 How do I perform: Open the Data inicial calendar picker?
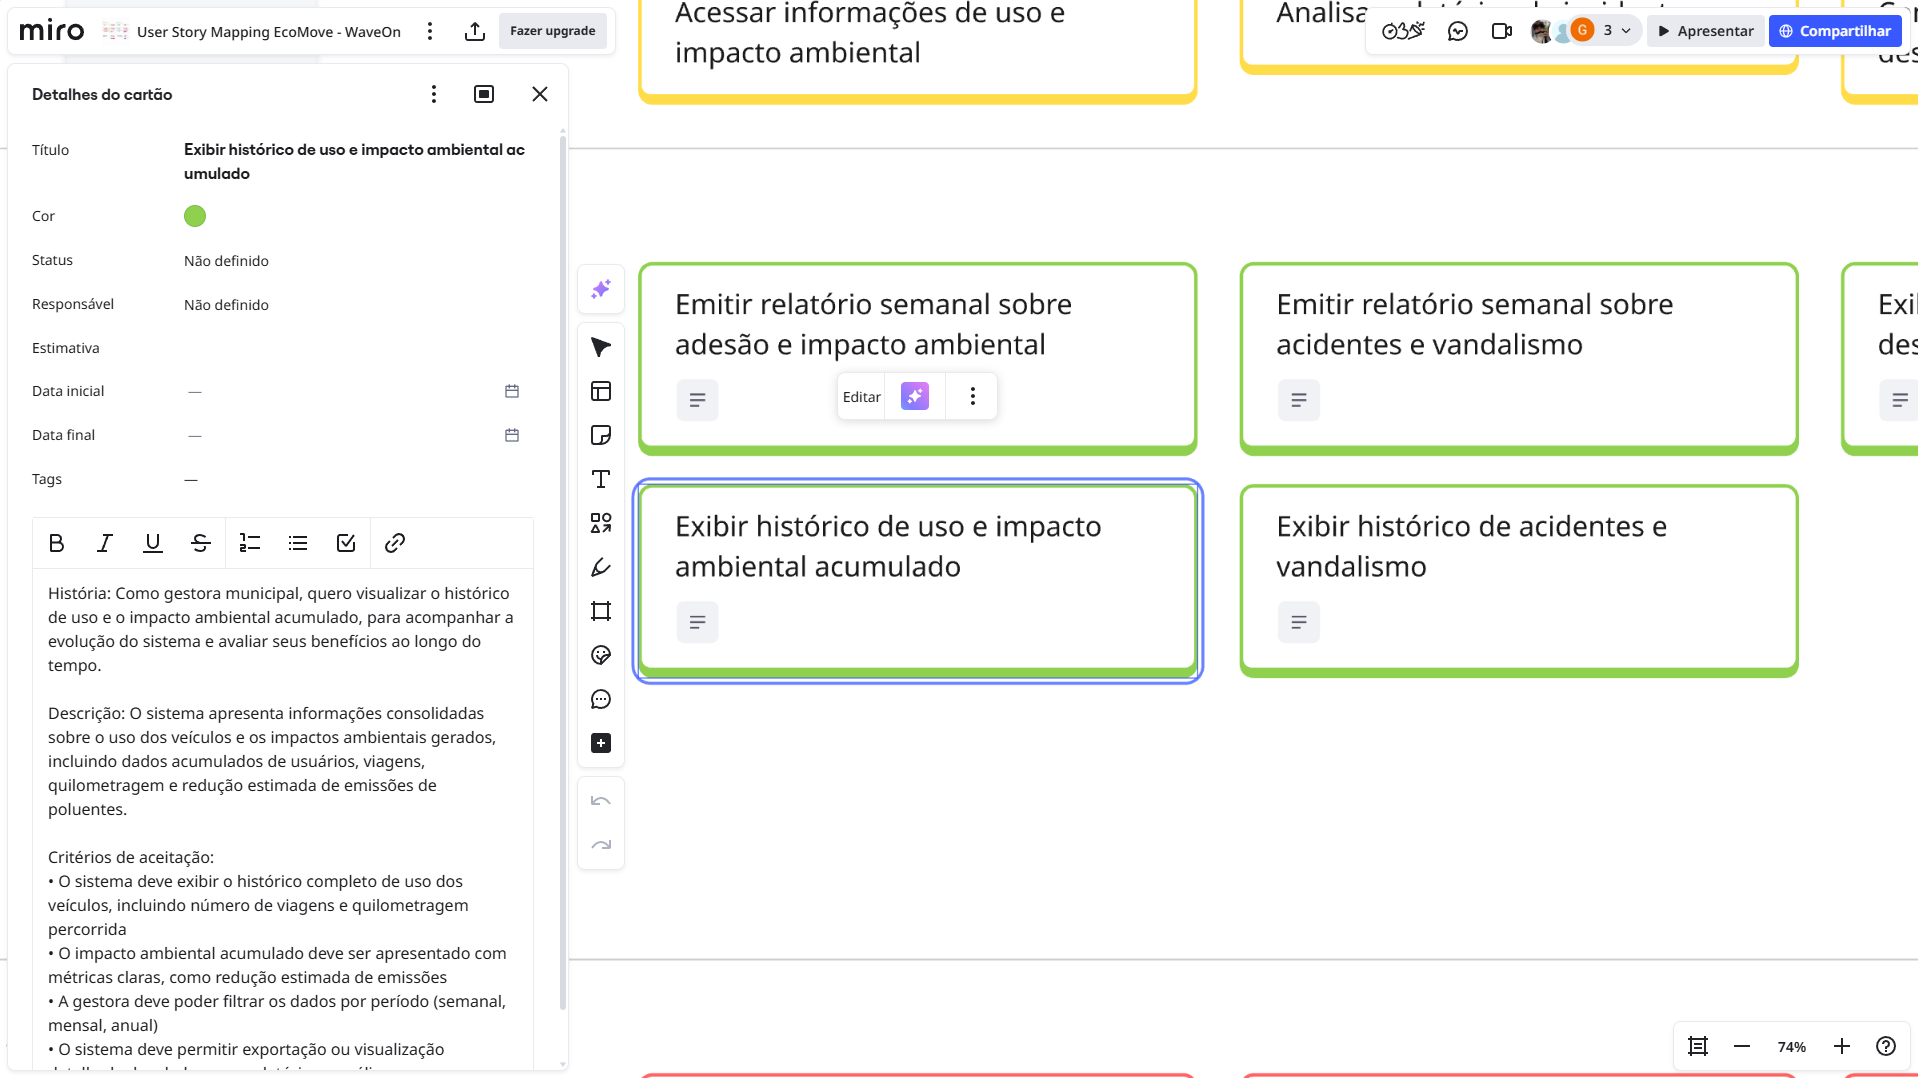(512, 391)
